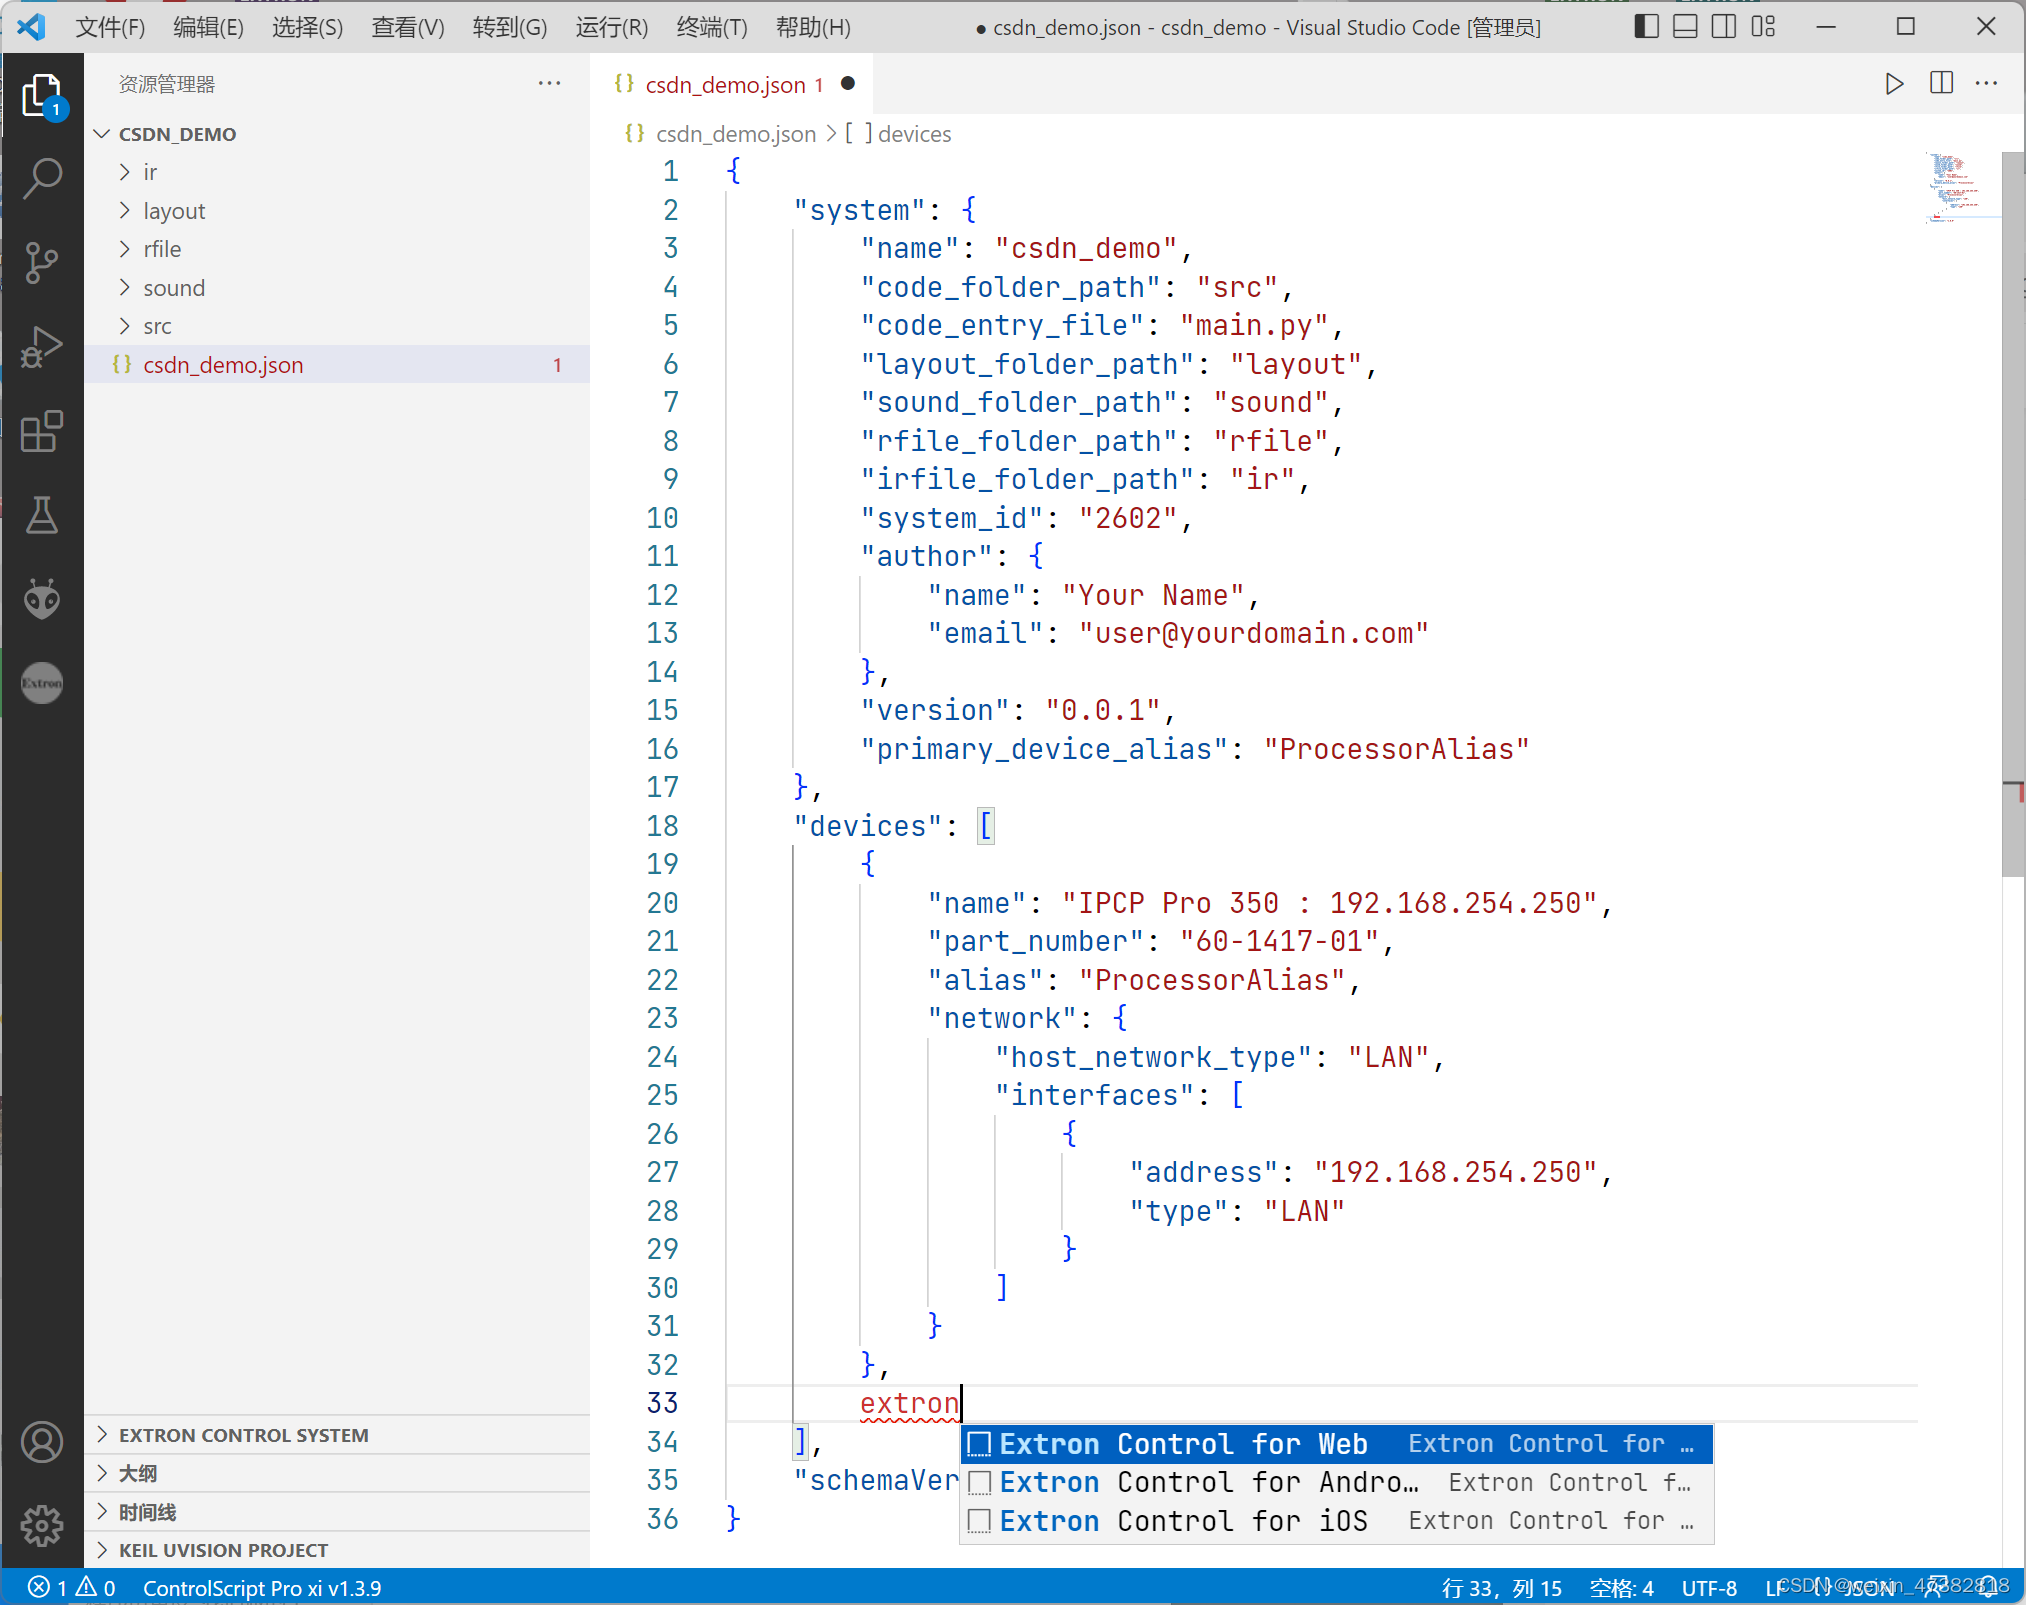
Task: Expand the KEIL UVISION PROJECT section
Action: coord(223,1550)
